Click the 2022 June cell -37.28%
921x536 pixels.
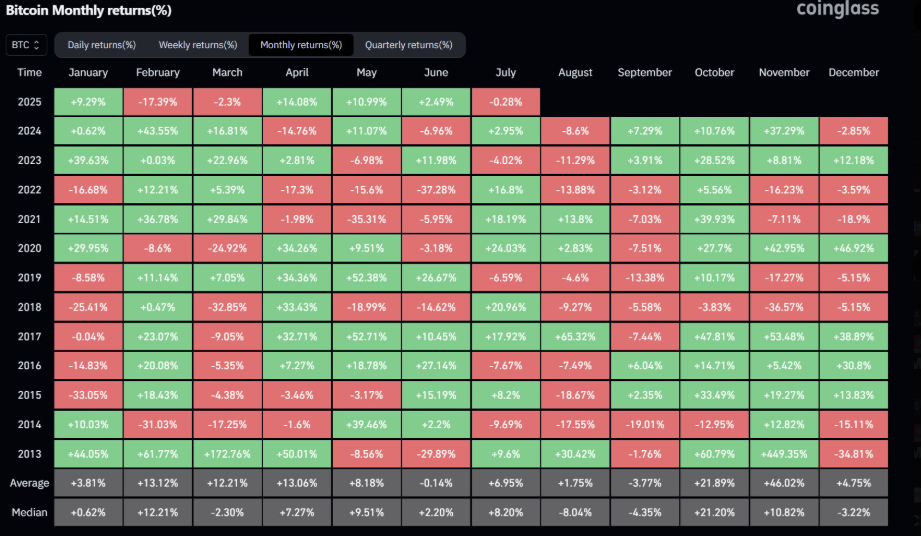pyautogui.click(x=436, y=190)
